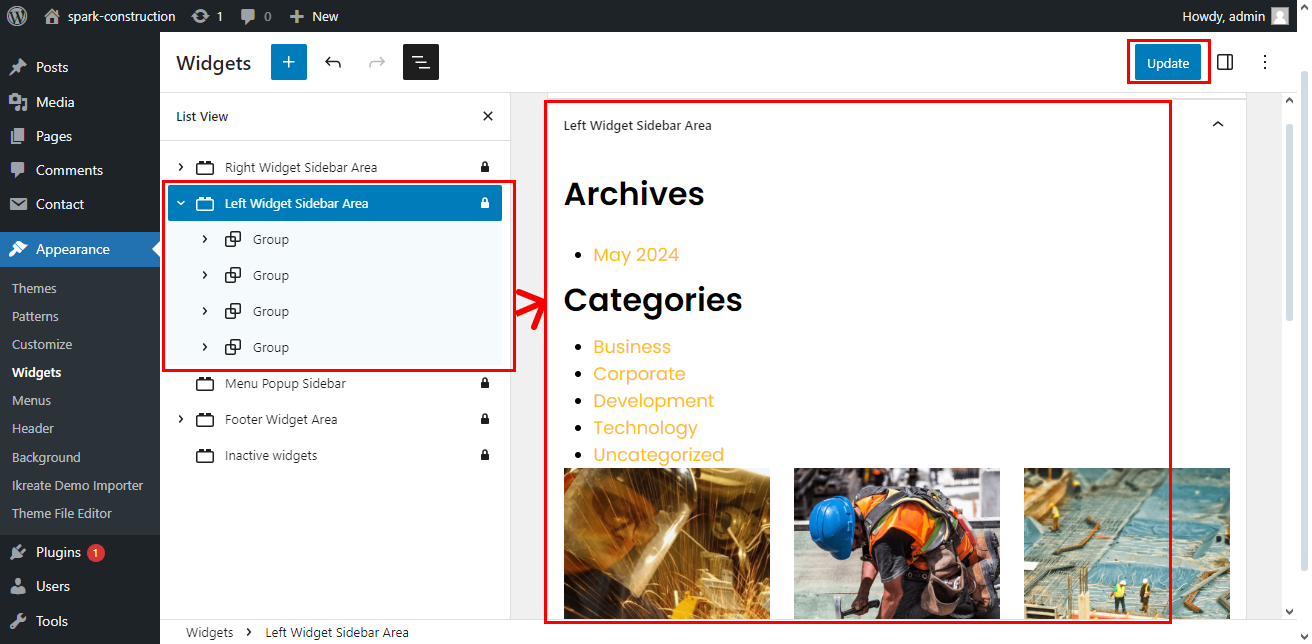Expand the first Group block
This screenshot has width=1312, height=644.
[205, 239]
